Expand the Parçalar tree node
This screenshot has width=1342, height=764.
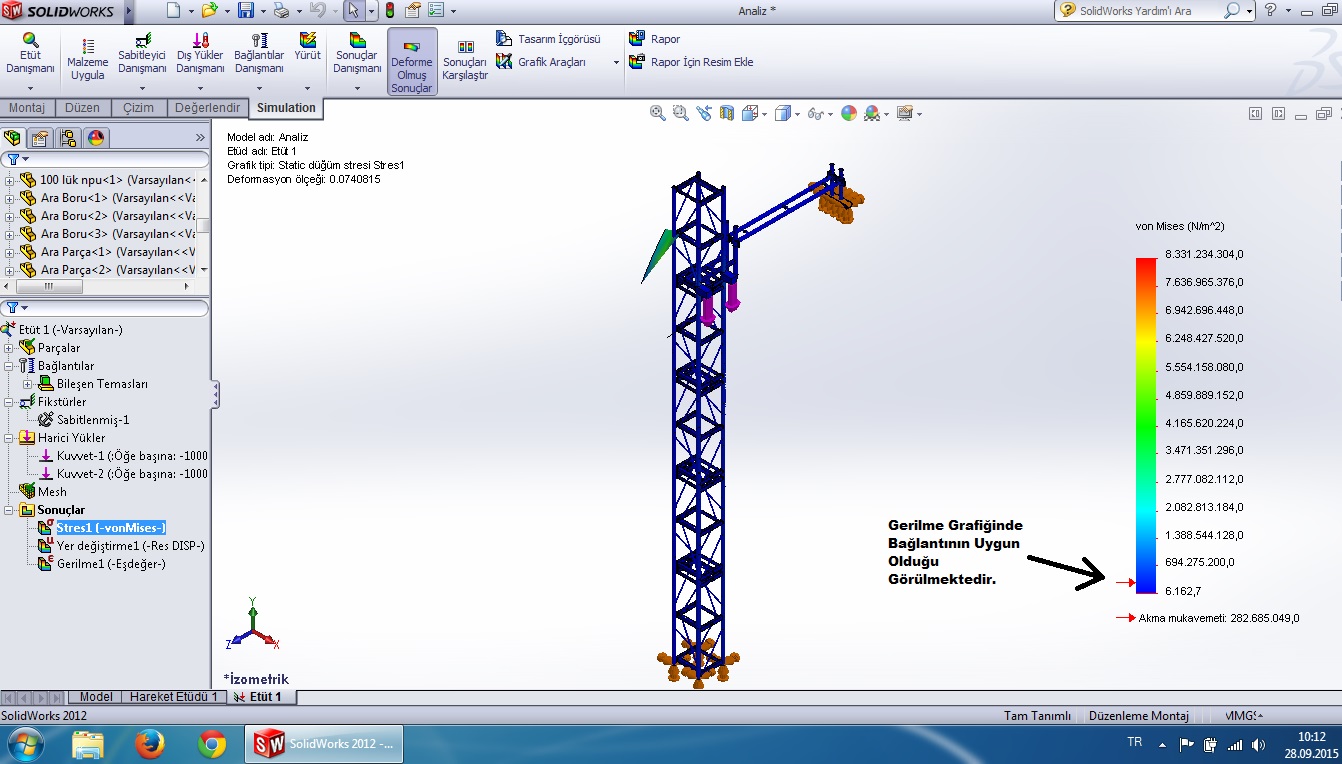pos(10,348)
